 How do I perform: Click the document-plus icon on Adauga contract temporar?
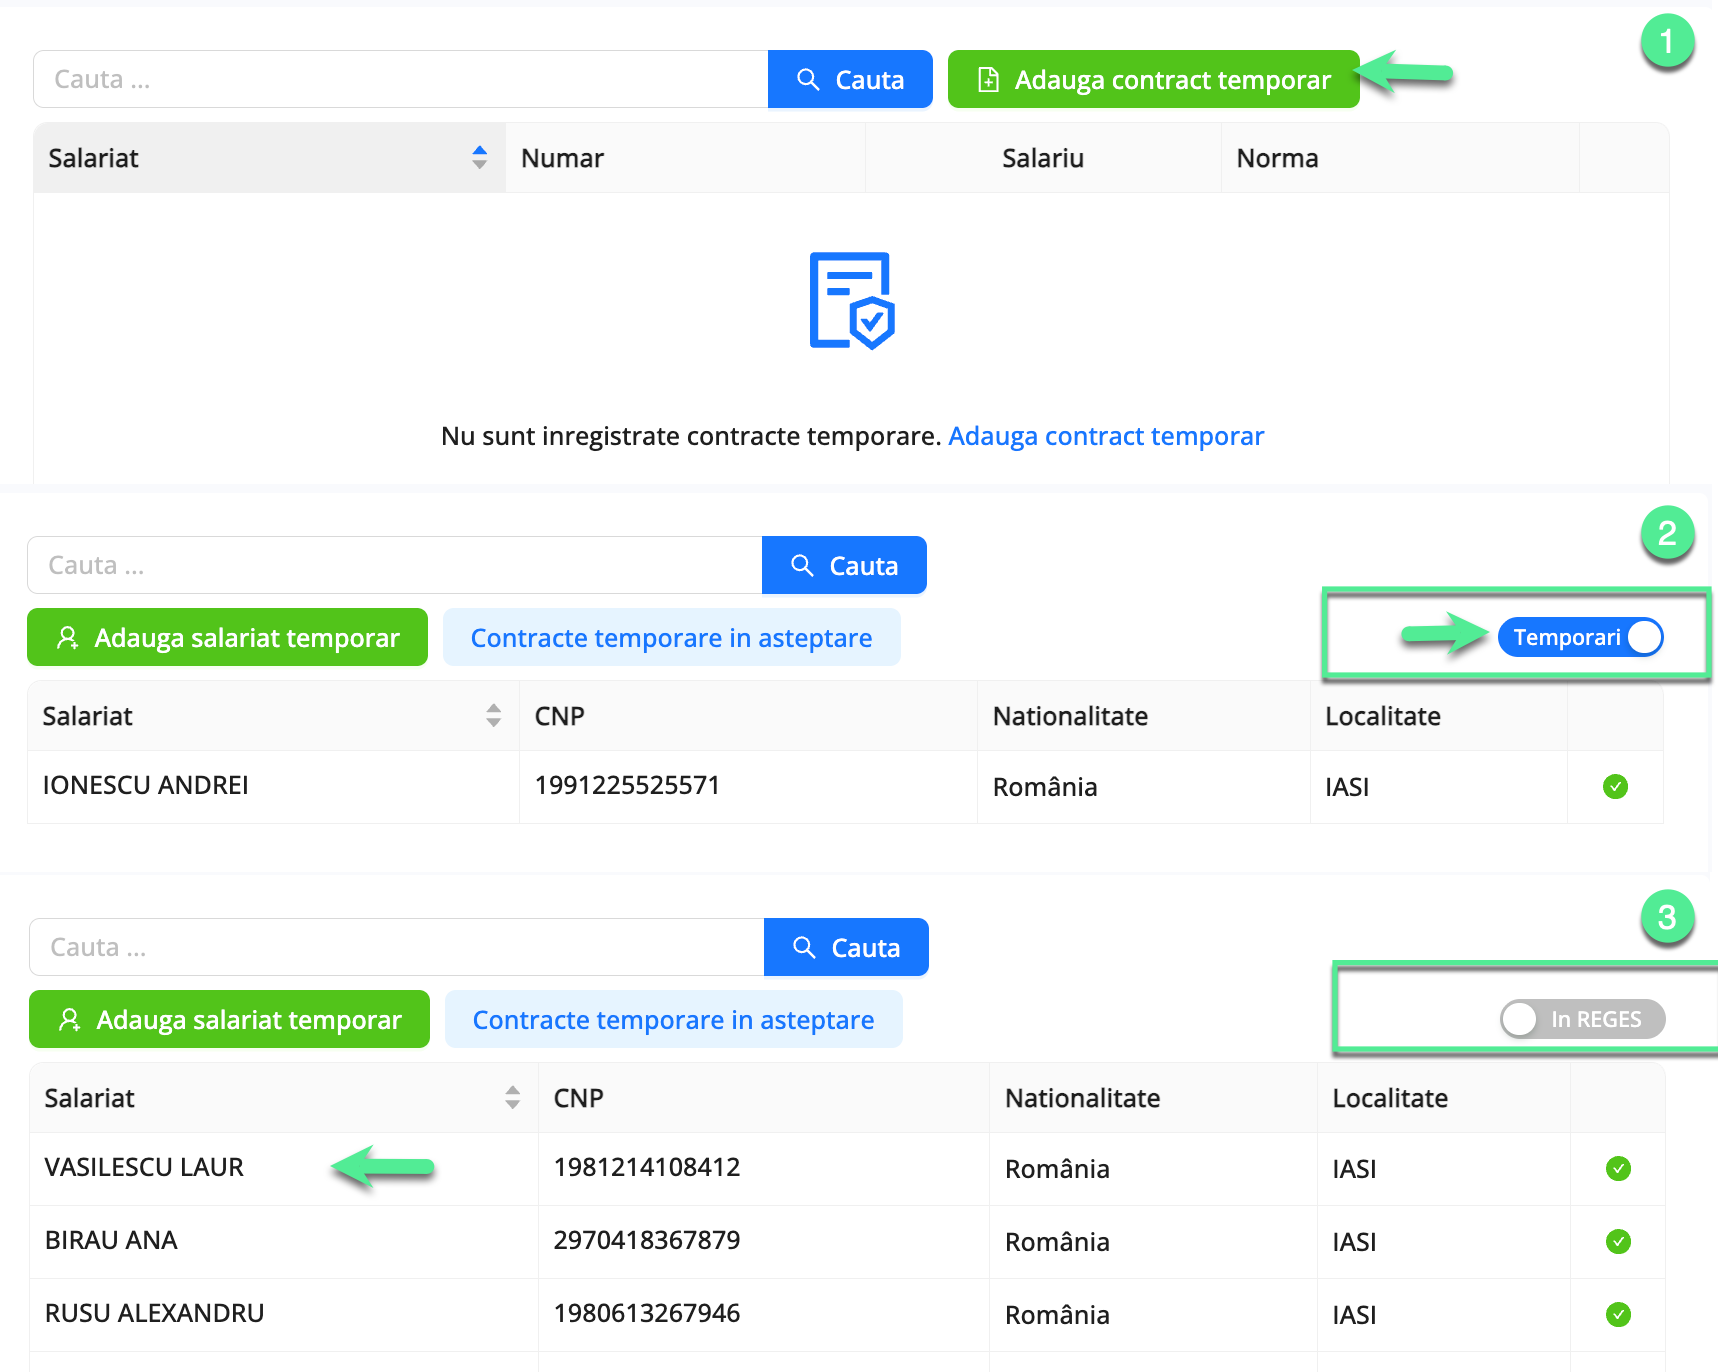989,79
